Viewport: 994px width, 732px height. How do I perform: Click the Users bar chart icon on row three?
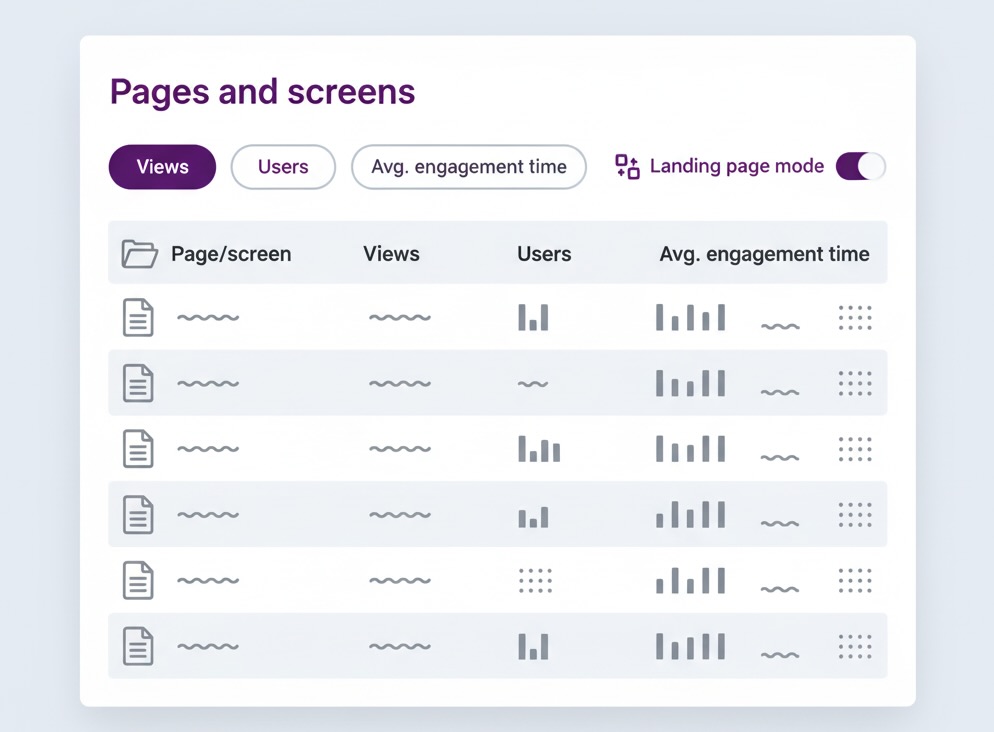tap(539, 449)
